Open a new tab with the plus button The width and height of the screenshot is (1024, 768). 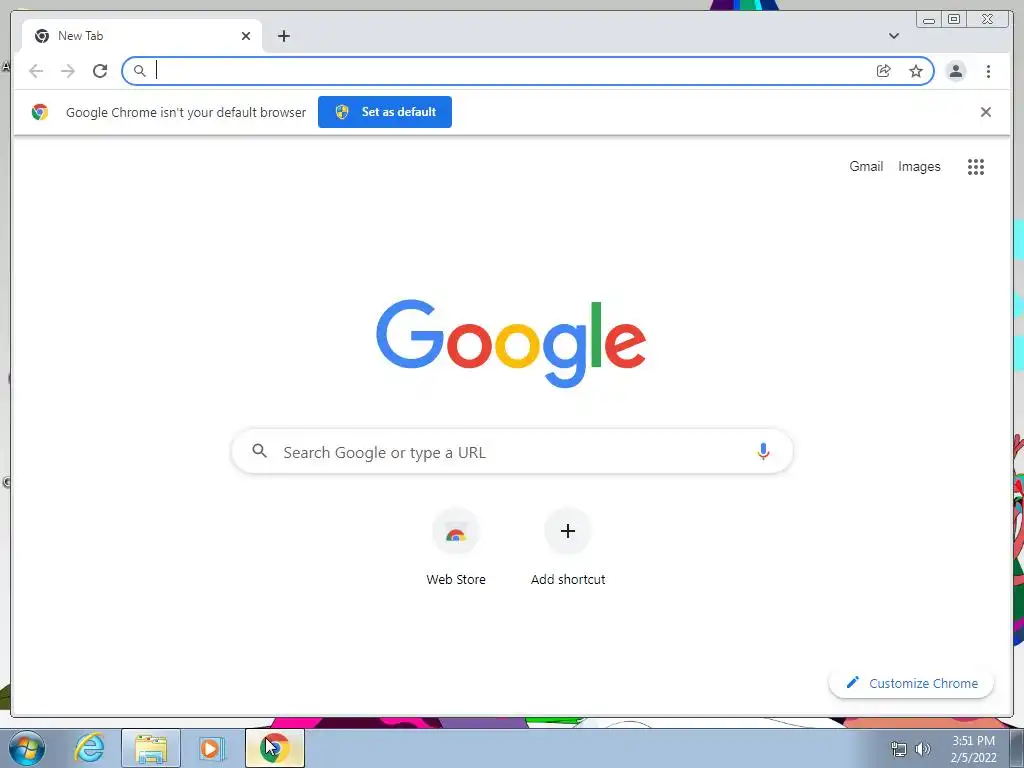[x=283, y=36]
